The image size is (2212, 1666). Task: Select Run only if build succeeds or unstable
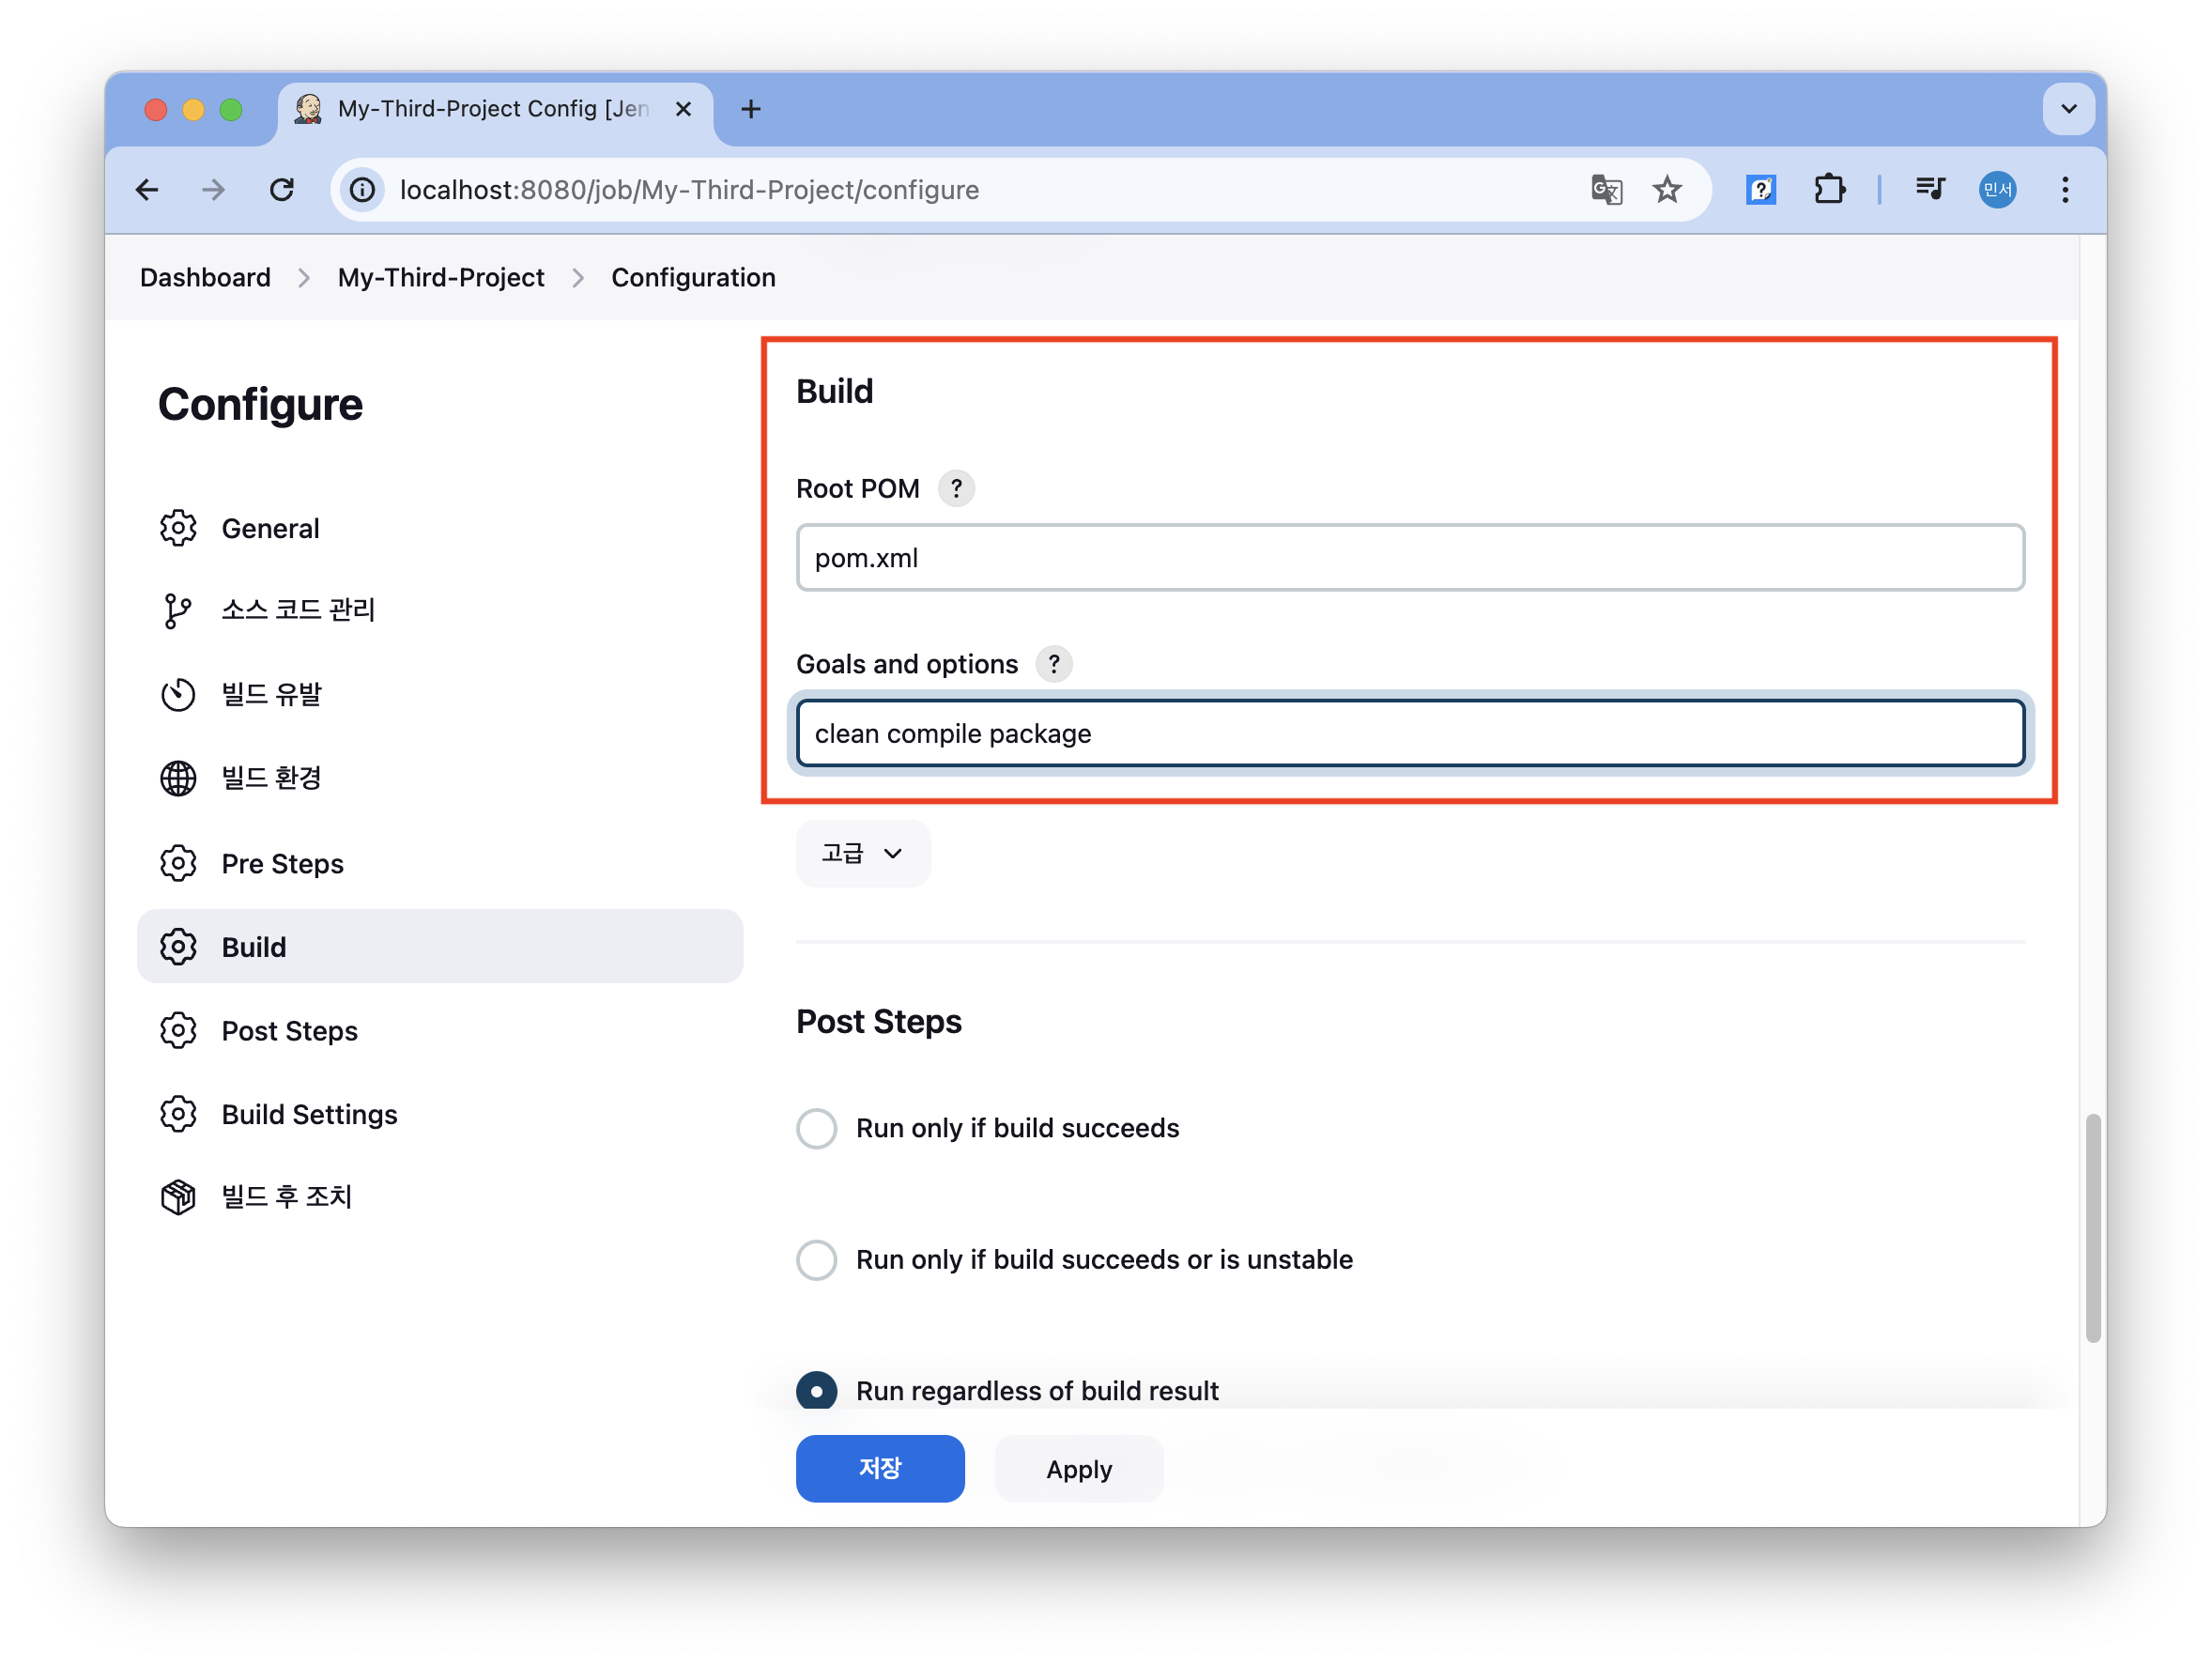(817, 1260)
